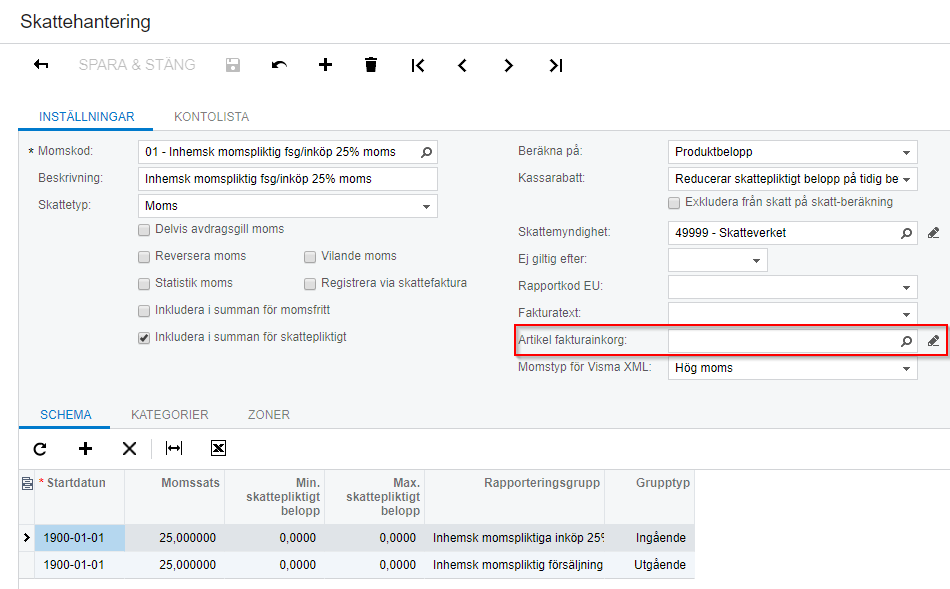Add new record with top plus icon
This screenshot has height=589, width=950.
325,65
